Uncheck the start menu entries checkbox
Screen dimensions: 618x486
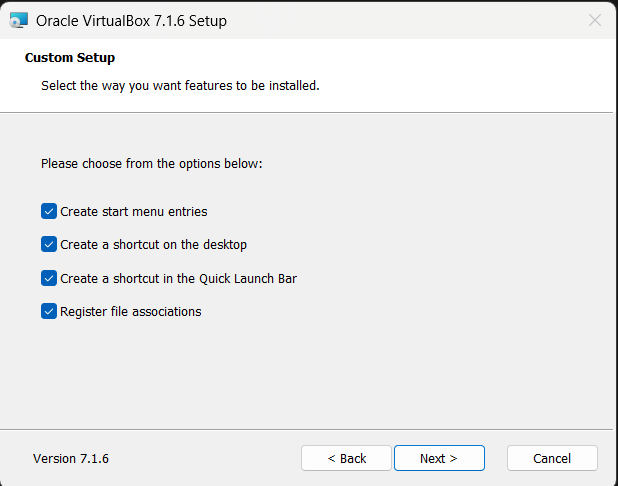tap(49, 211)
